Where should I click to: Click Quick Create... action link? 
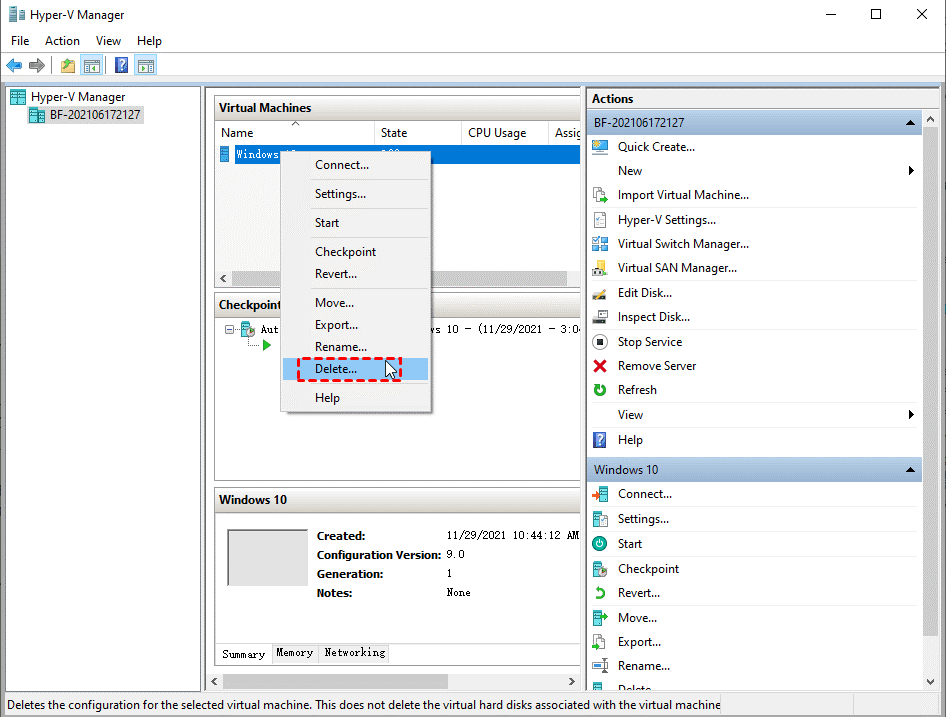[x=656, y=147]
